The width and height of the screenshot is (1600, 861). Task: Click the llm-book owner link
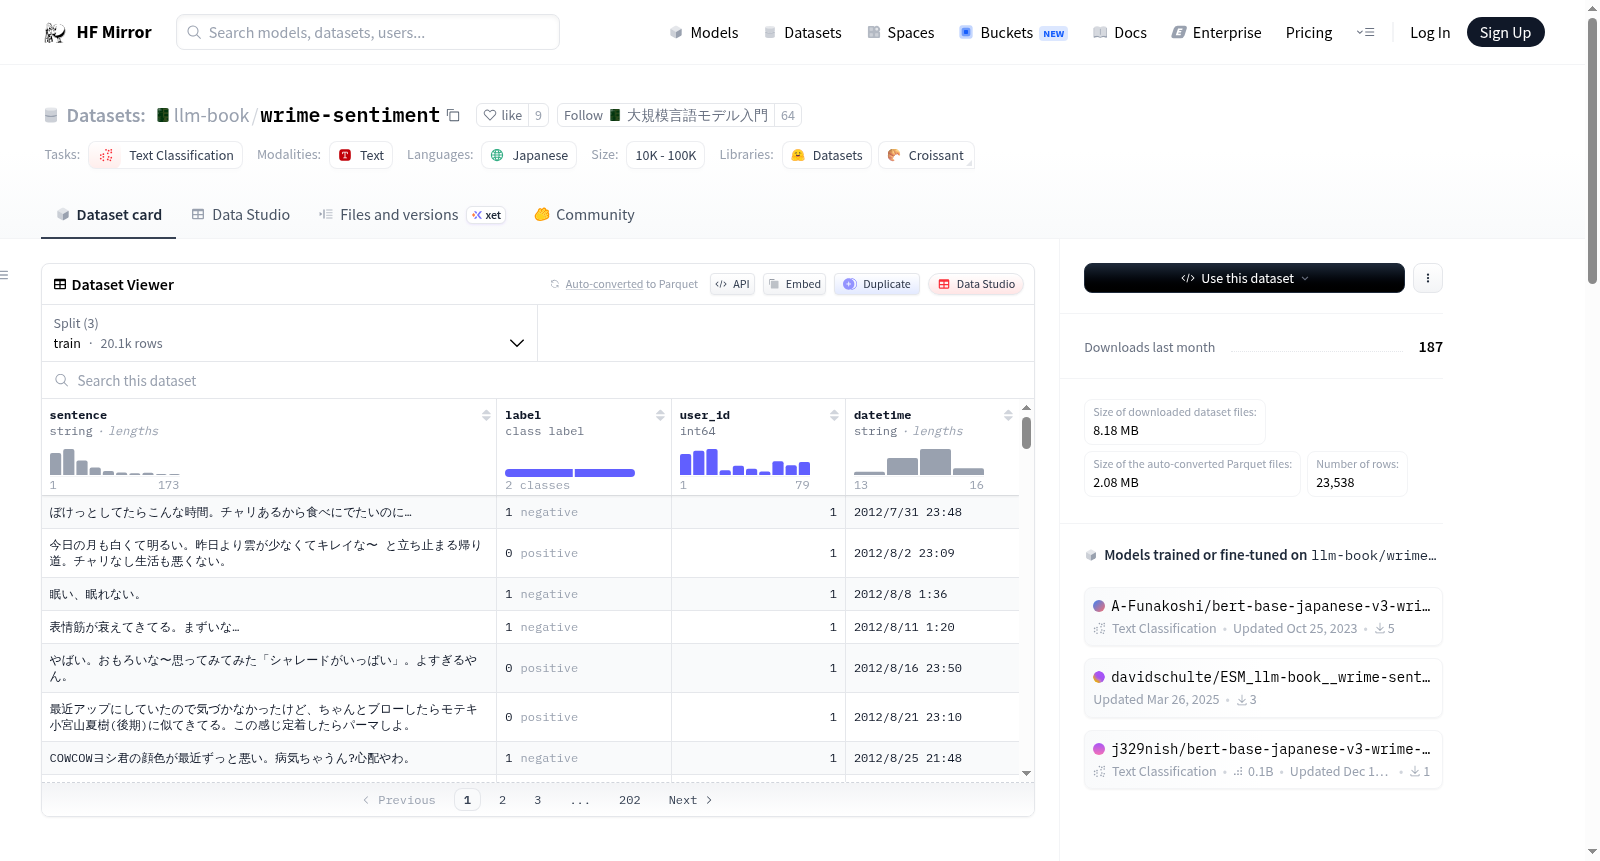(211, 115)
